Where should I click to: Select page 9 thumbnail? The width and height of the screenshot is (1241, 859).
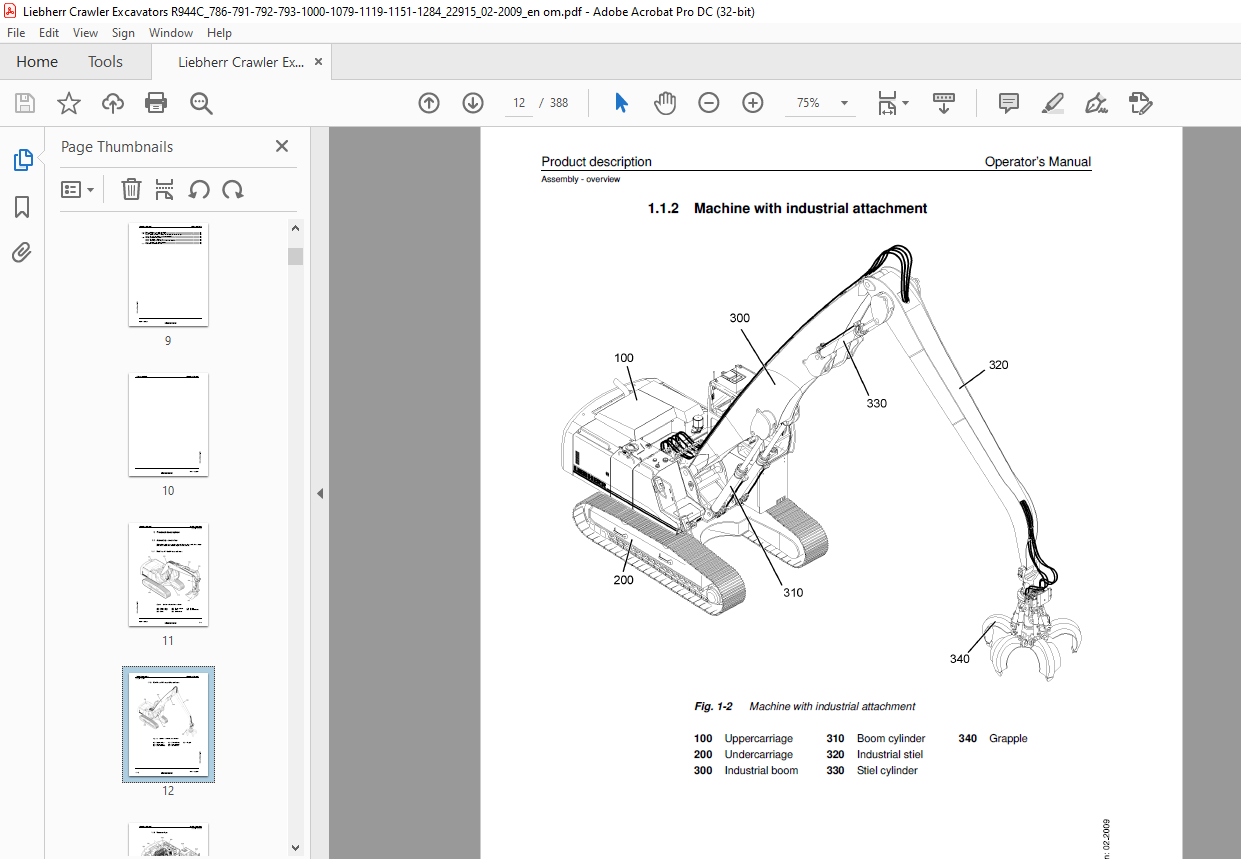(168, 275)
